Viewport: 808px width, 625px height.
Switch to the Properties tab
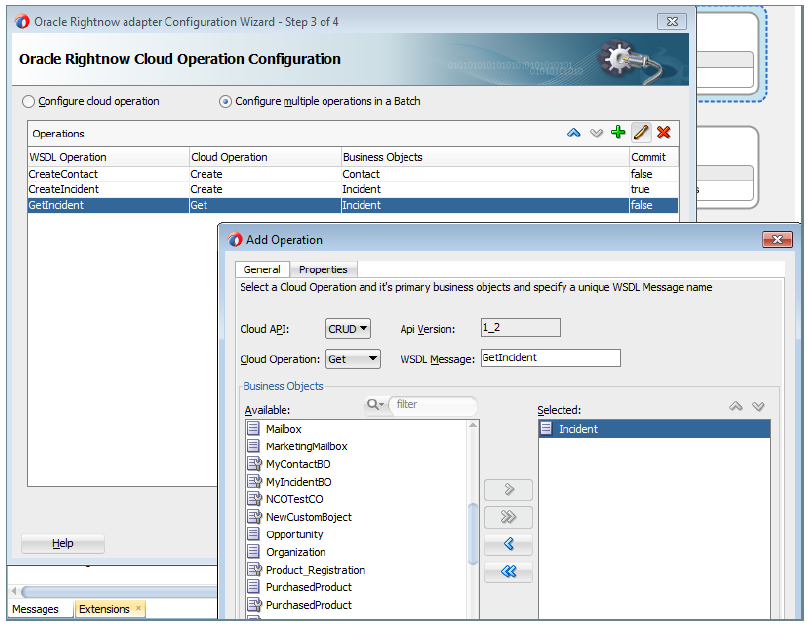point(323,270)
